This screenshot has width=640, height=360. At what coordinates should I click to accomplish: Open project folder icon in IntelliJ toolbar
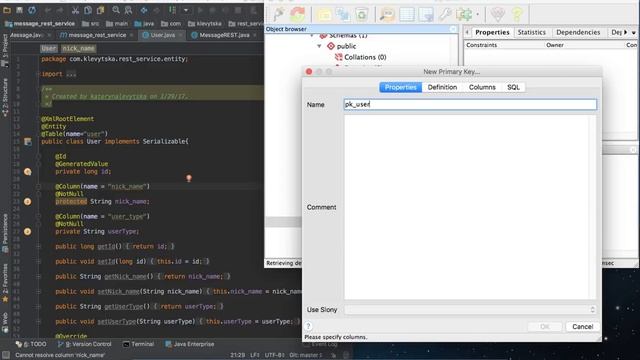coord(7,10)
